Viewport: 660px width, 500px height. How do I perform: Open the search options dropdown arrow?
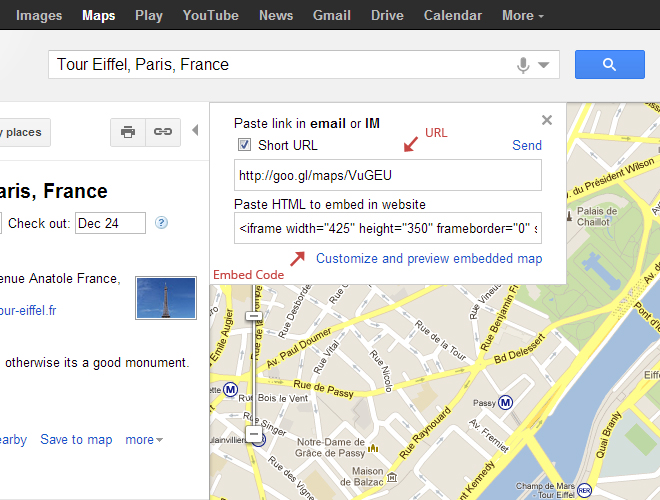544,65
